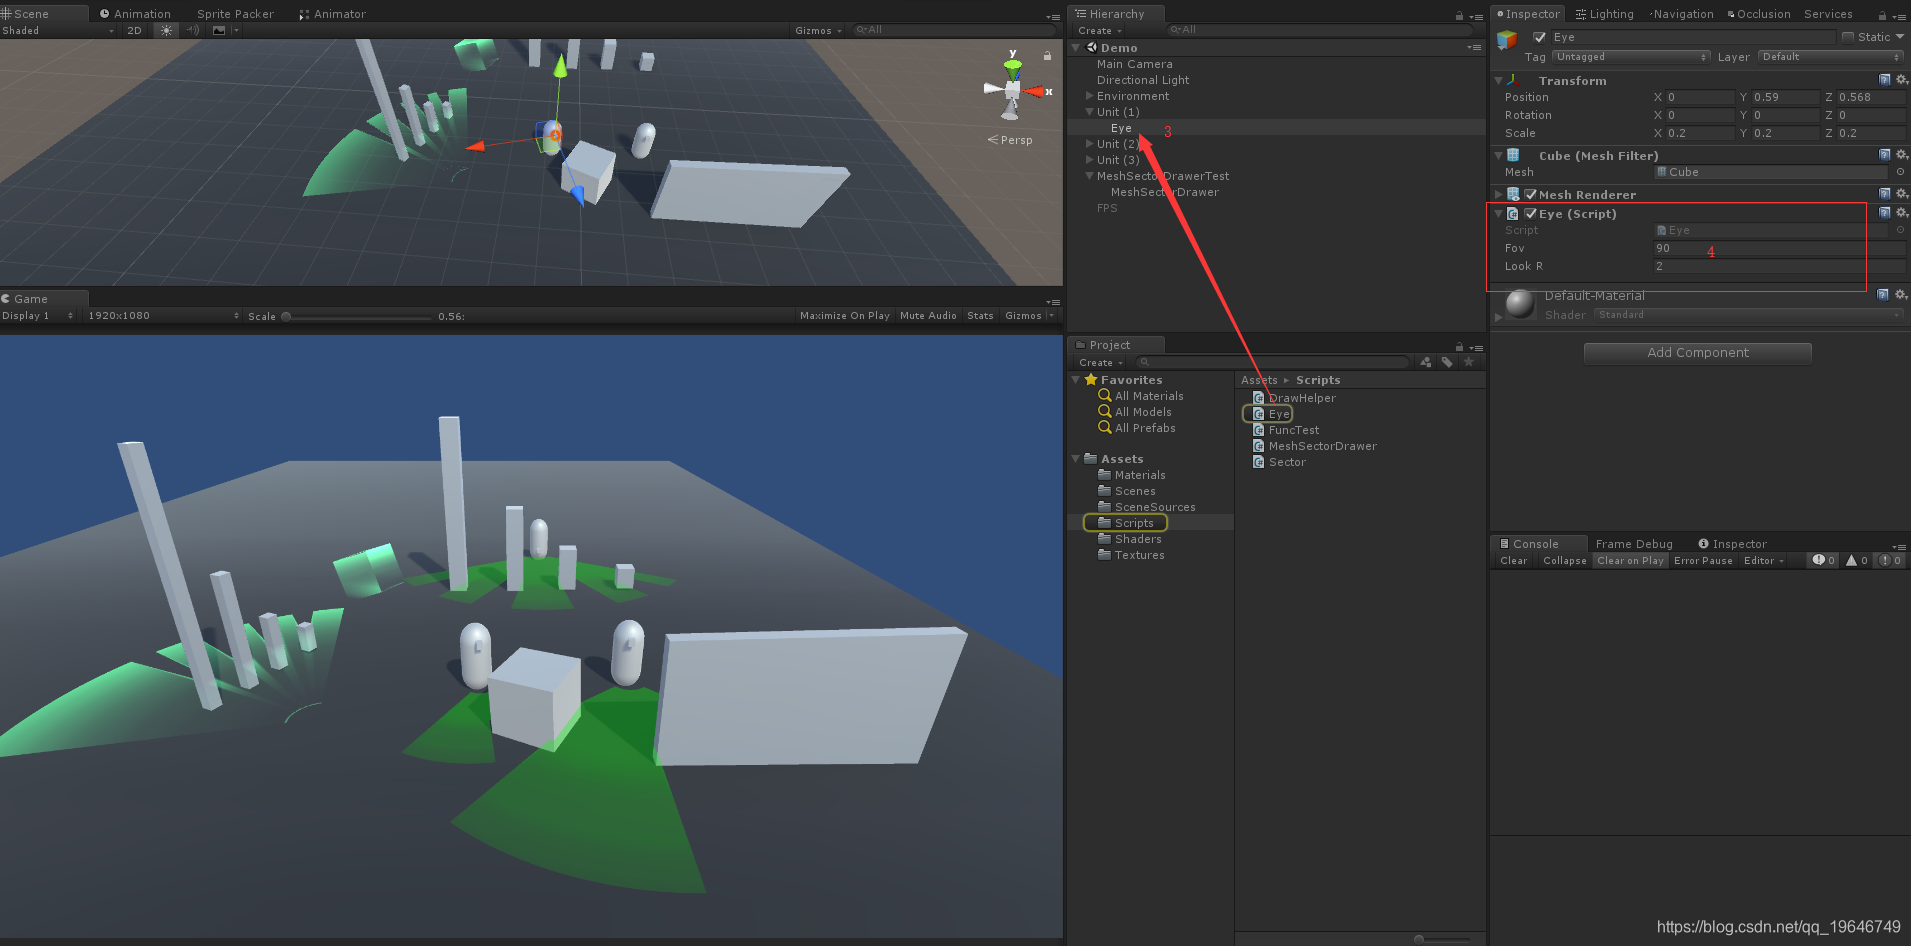Click the Add Component button
This screenshot has height=946, width=1911.
[1698, 353]
